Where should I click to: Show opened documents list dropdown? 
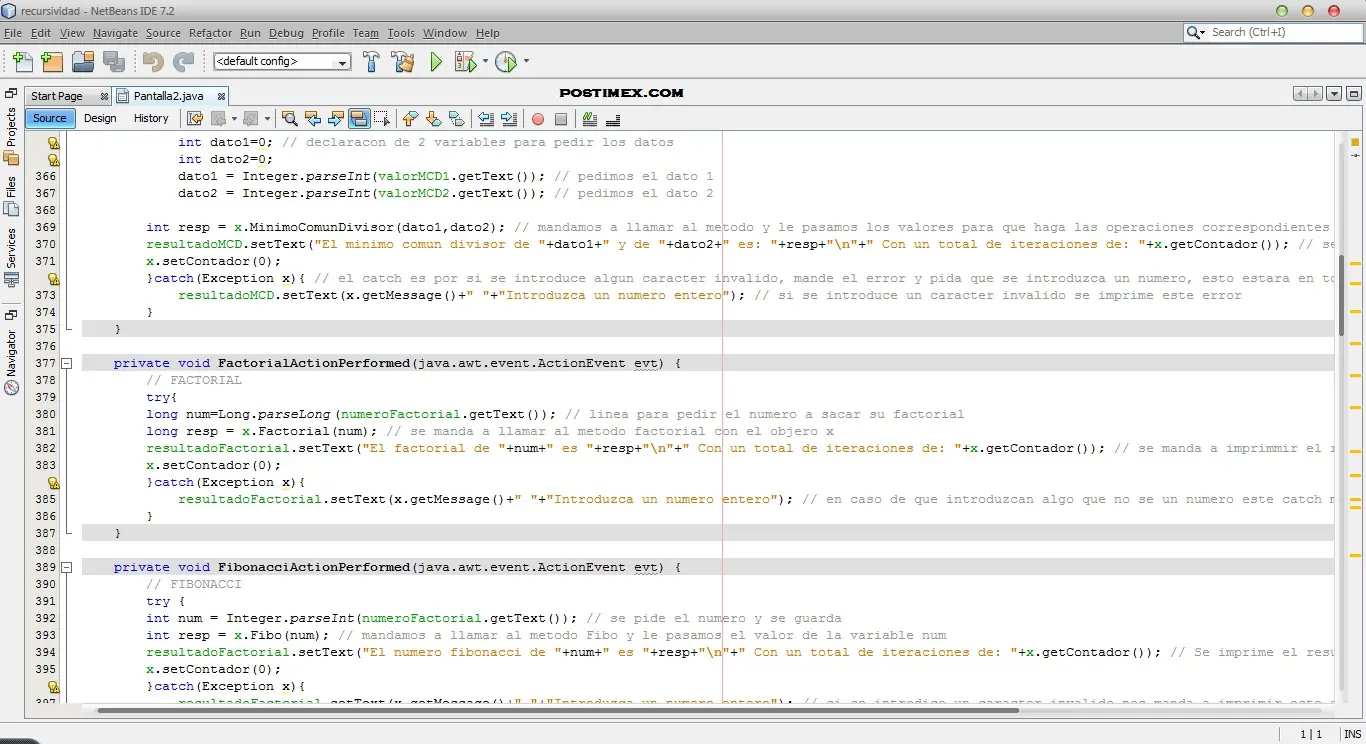point(1334,94)
